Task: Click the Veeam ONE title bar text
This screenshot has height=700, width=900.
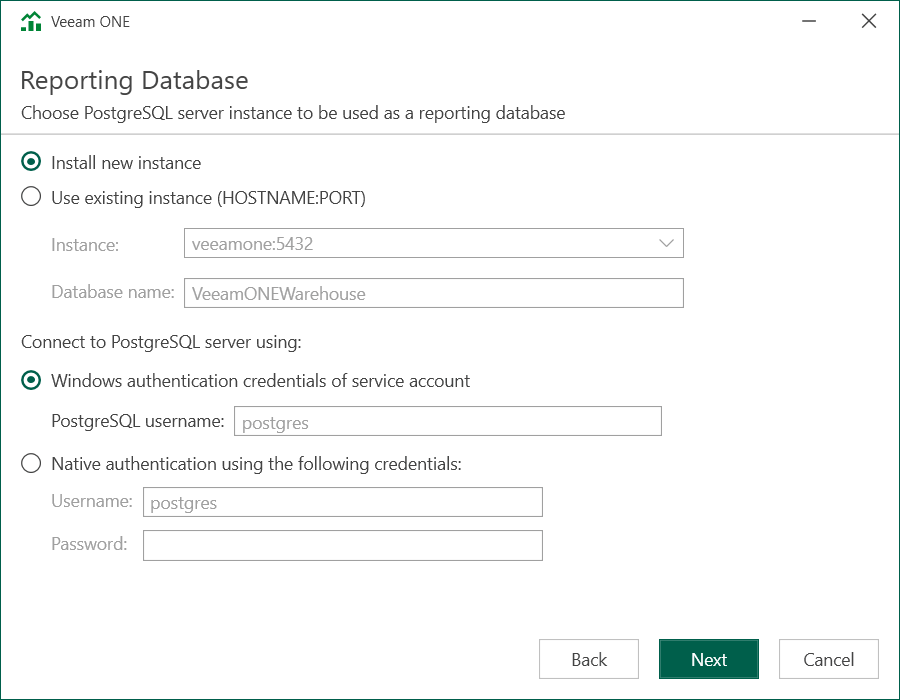Action: coord(90,22)
